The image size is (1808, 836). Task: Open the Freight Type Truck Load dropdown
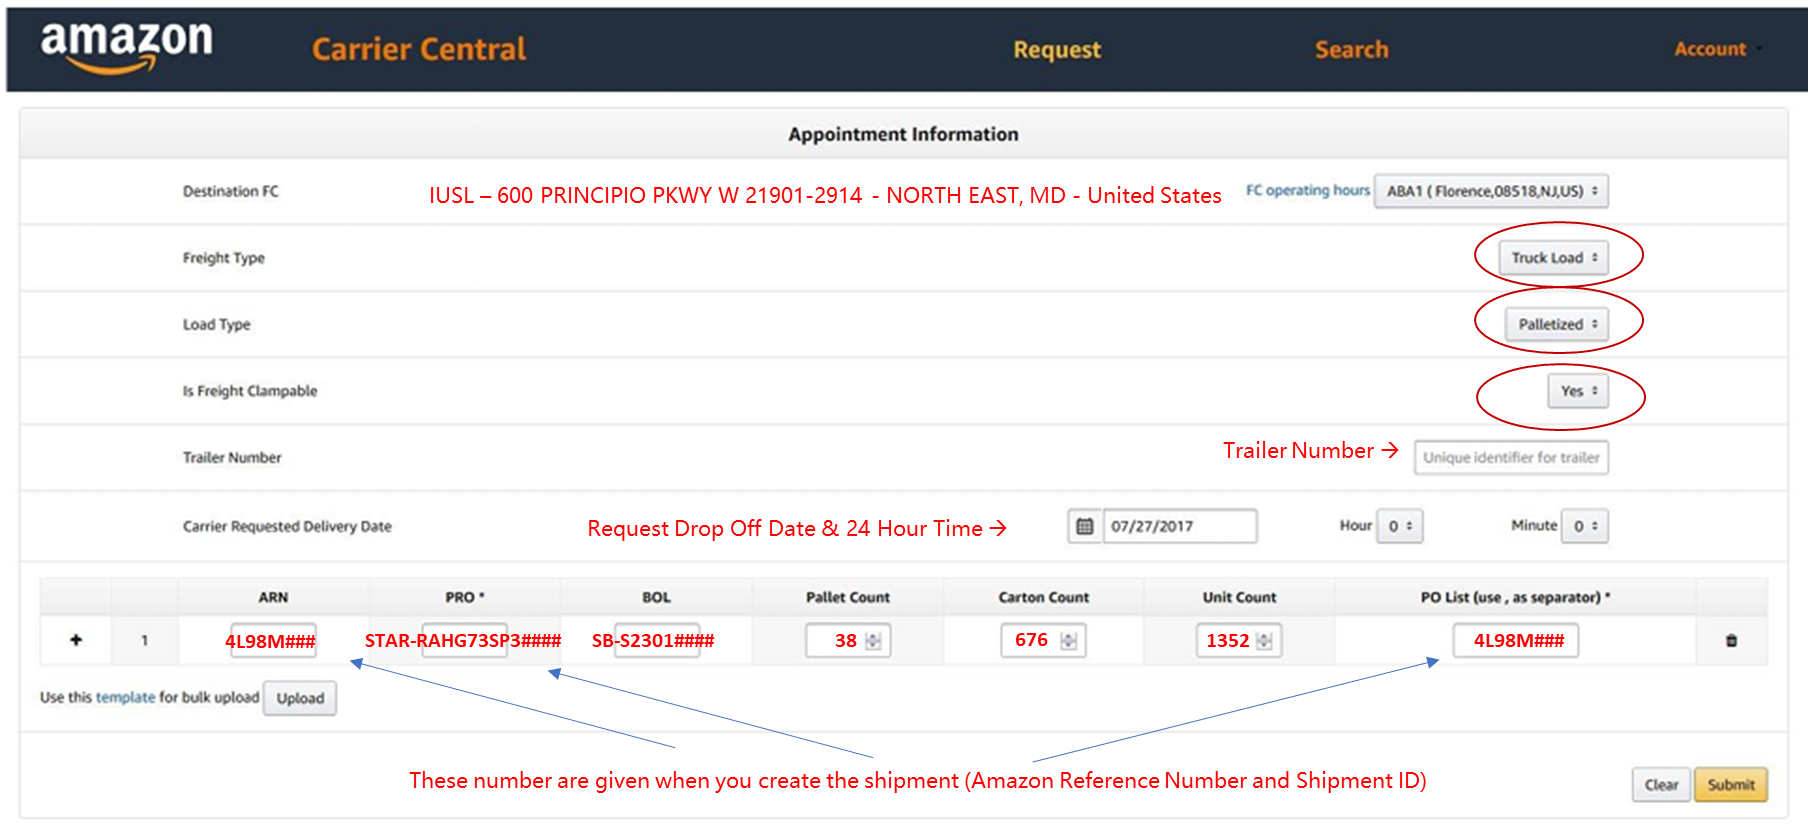coord(1554,258)
